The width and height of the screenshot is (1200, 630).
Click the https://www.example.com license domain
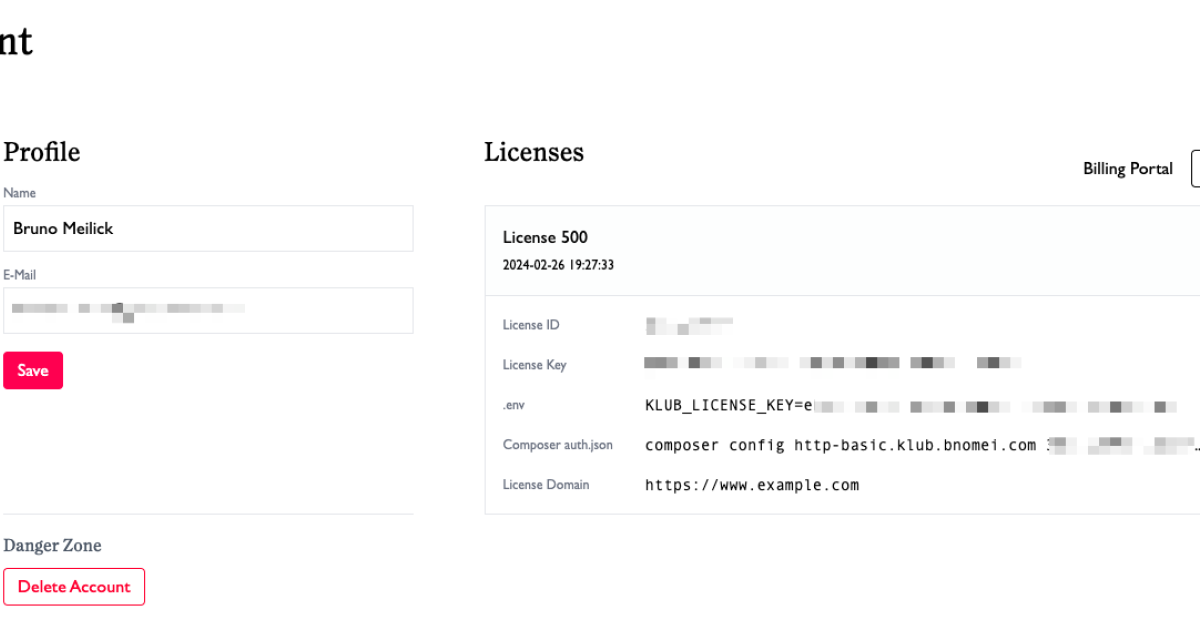752,485
